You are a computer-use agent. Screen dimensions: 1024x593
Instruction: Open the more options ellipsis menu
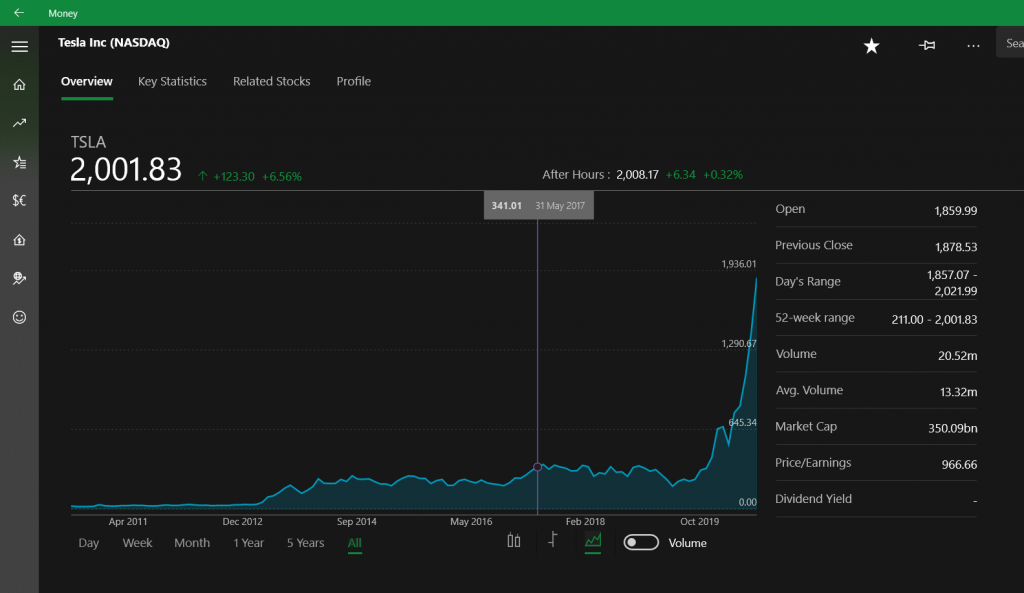[x=973, y=46]
